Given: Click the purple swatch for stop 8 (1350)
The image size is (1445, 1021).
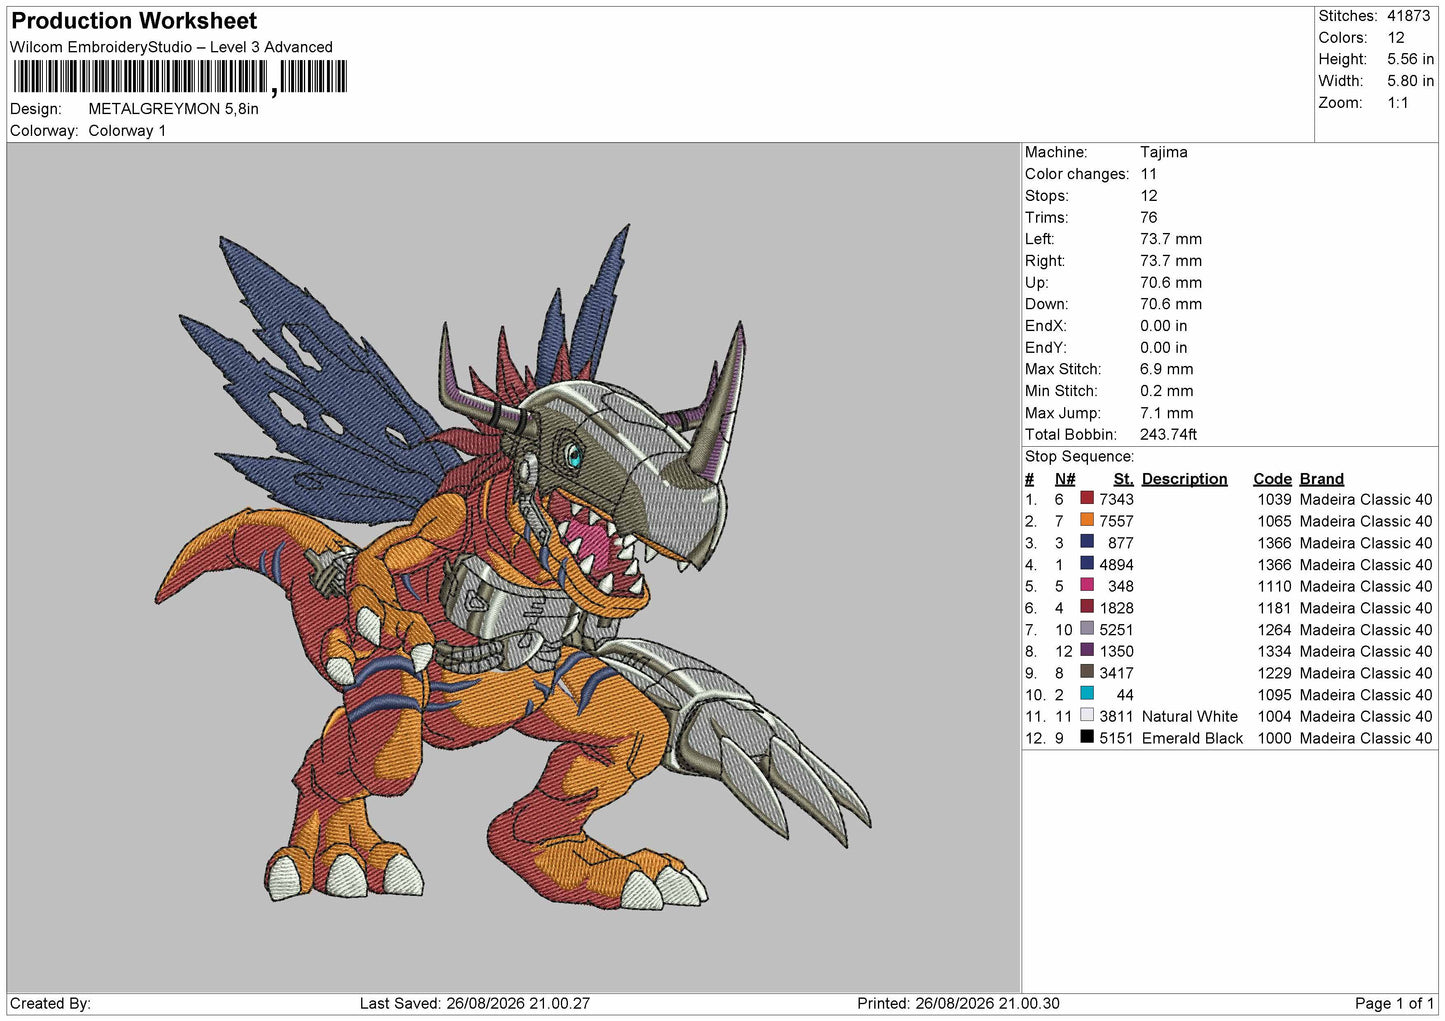Looking at the screenshot, I should [1087, 650].
